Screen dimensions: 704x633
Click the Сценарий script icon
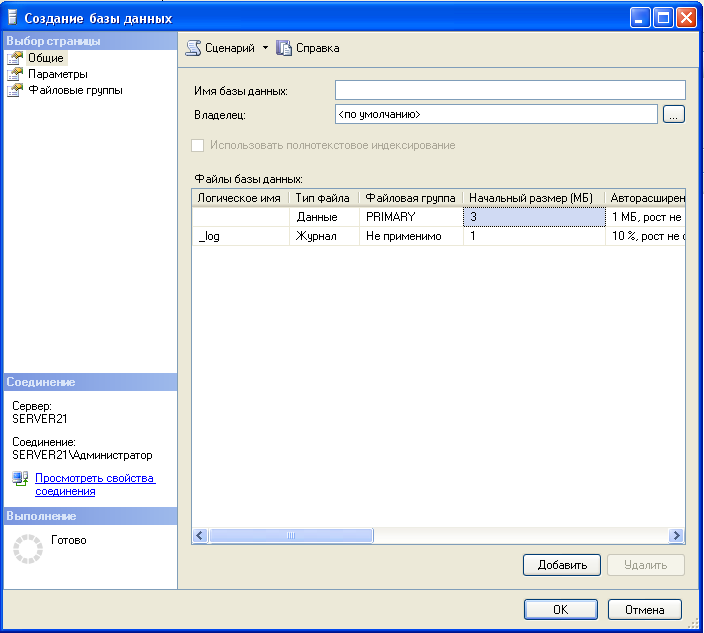point(194,48)
